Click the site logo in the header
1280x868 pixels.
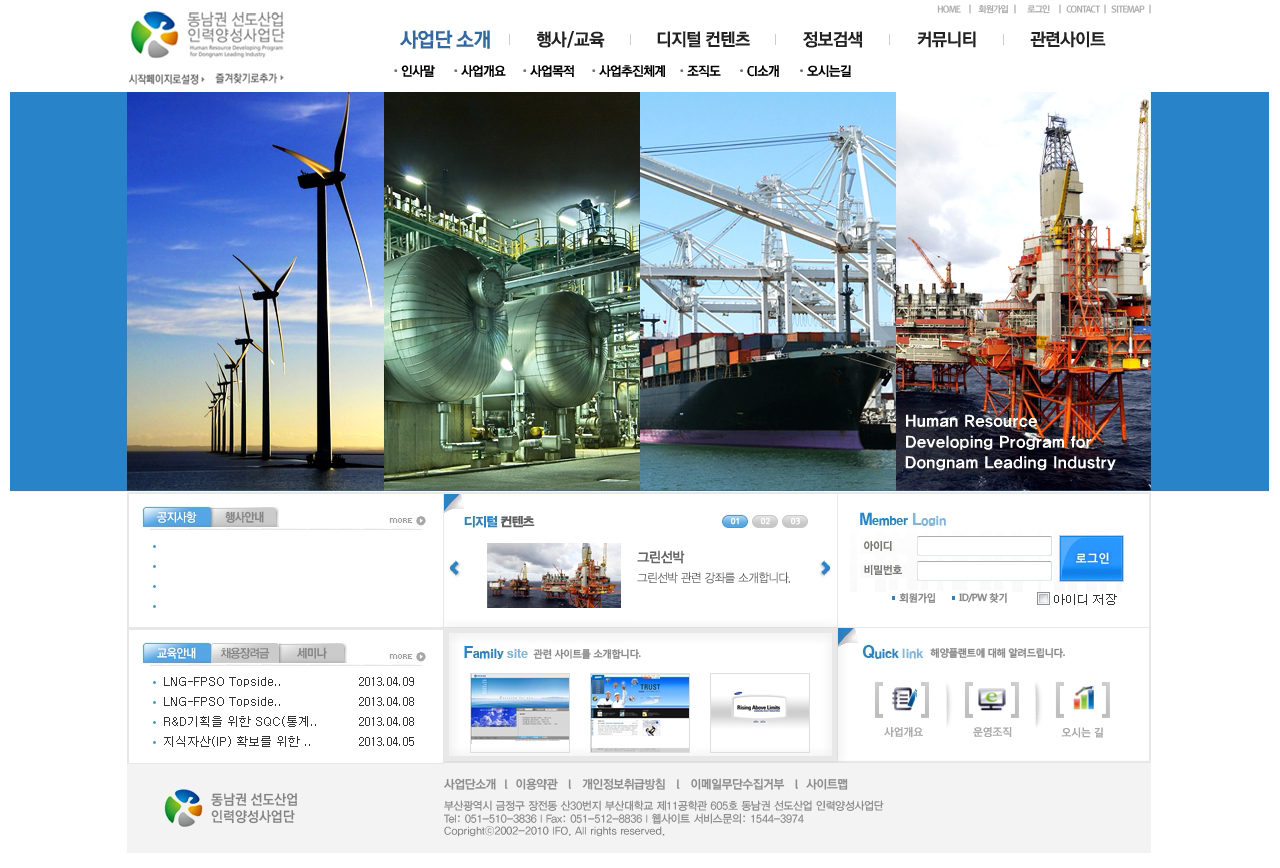click(x=208, y=35)
